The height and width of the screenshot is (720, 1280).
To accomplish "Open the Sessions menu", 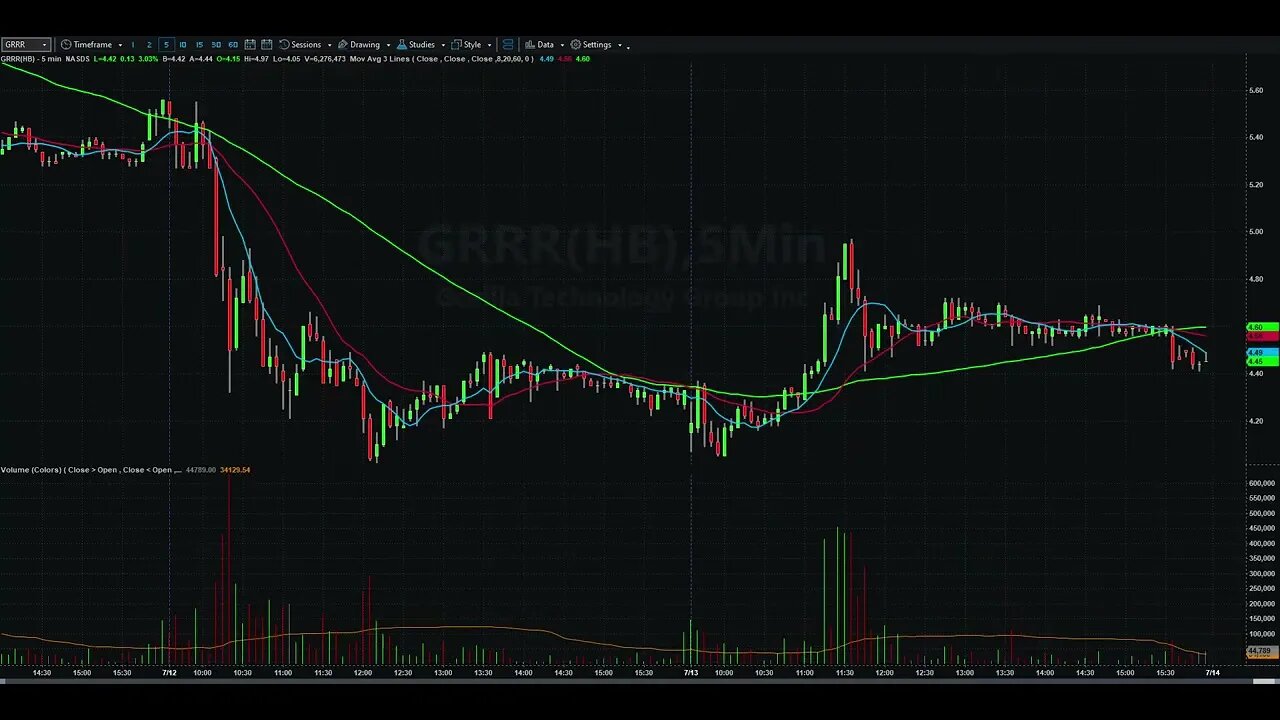I will point(304,44).
